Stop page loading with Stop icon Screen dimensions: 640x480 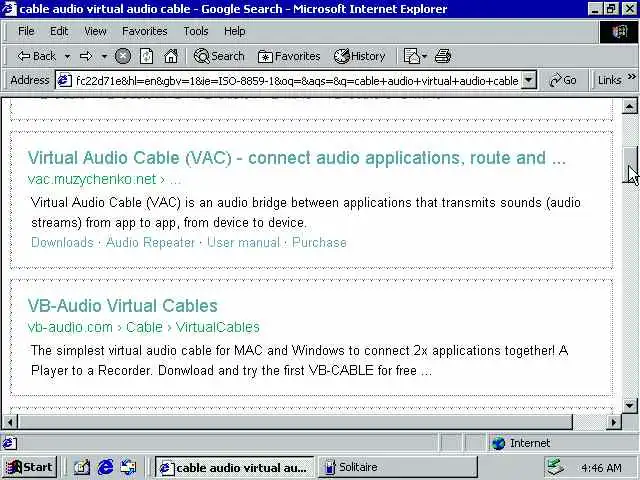tap(122, 56)
